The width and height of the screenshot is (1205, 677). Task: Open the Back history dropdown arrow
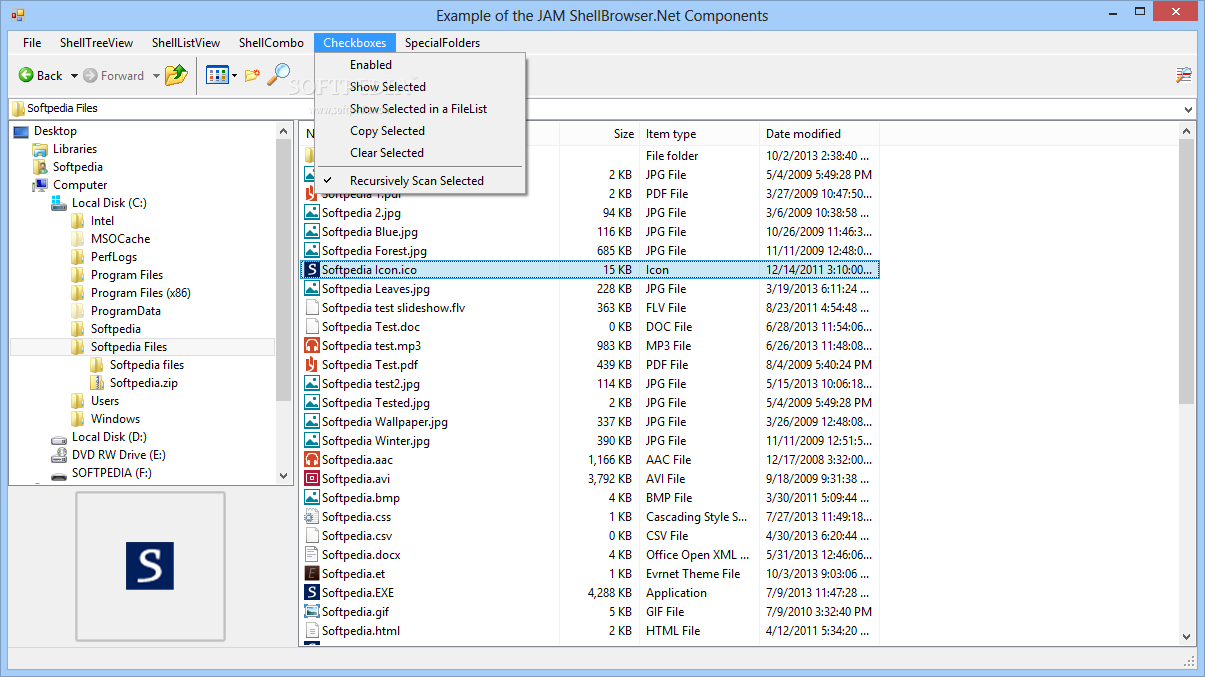click(73, 76)
